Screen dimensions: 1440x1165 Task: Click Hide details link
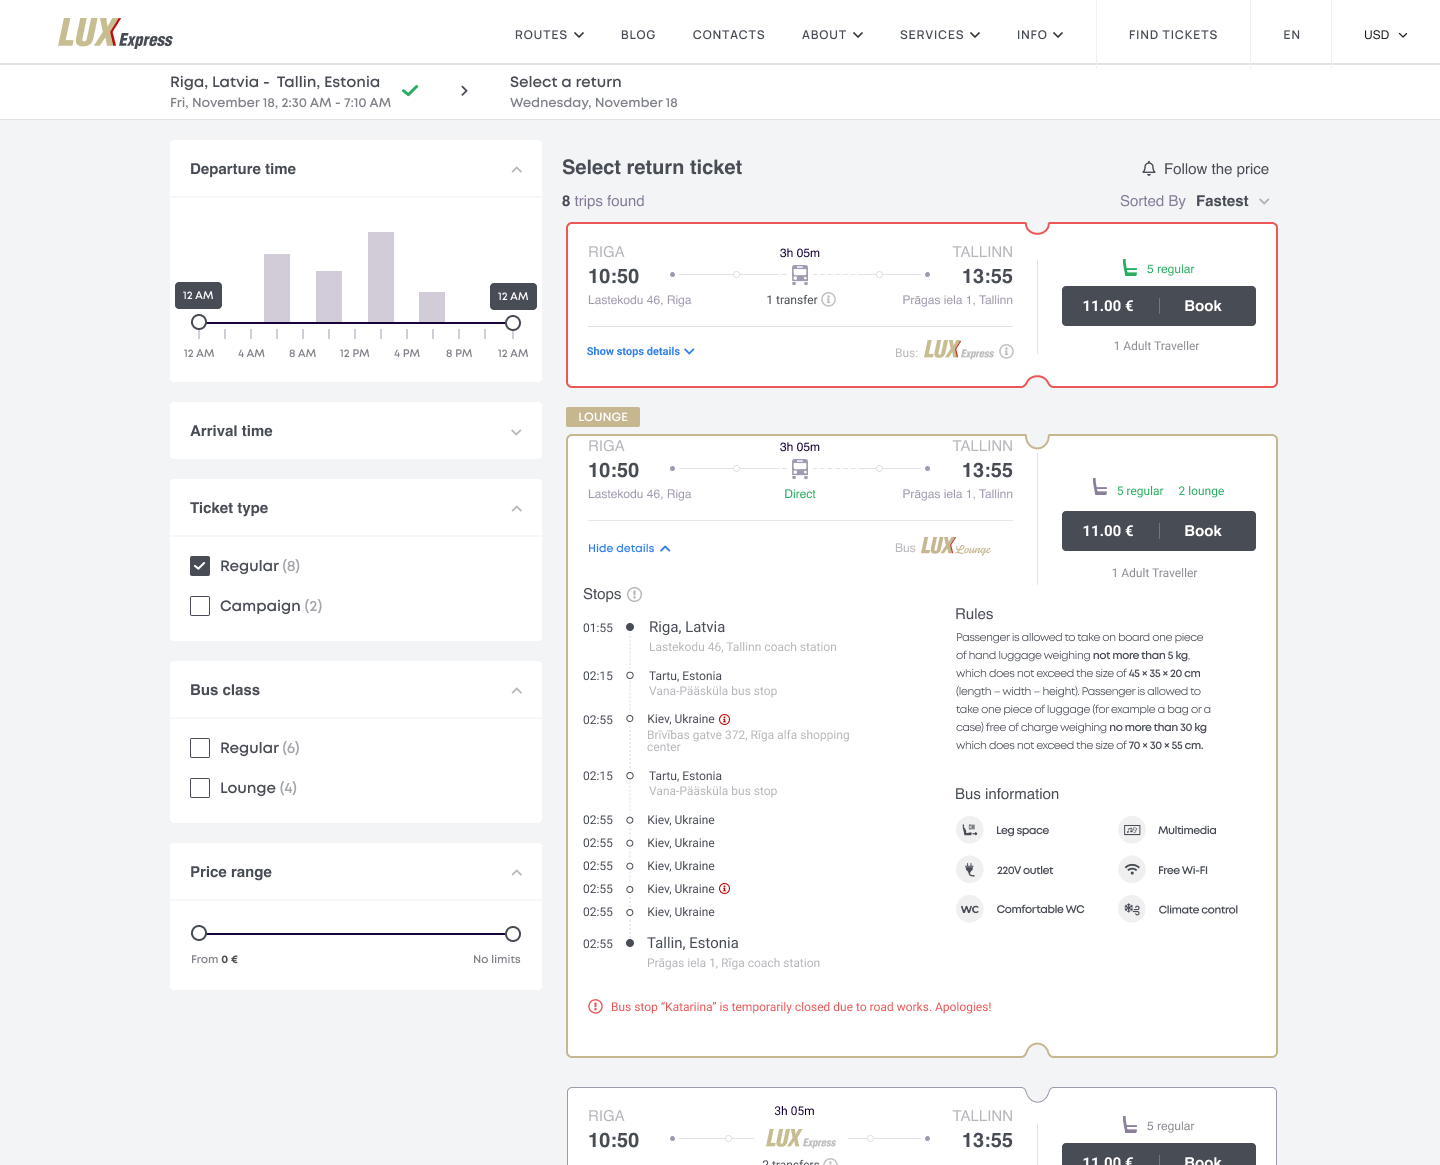pyautogui.click(x=629, y=548)
